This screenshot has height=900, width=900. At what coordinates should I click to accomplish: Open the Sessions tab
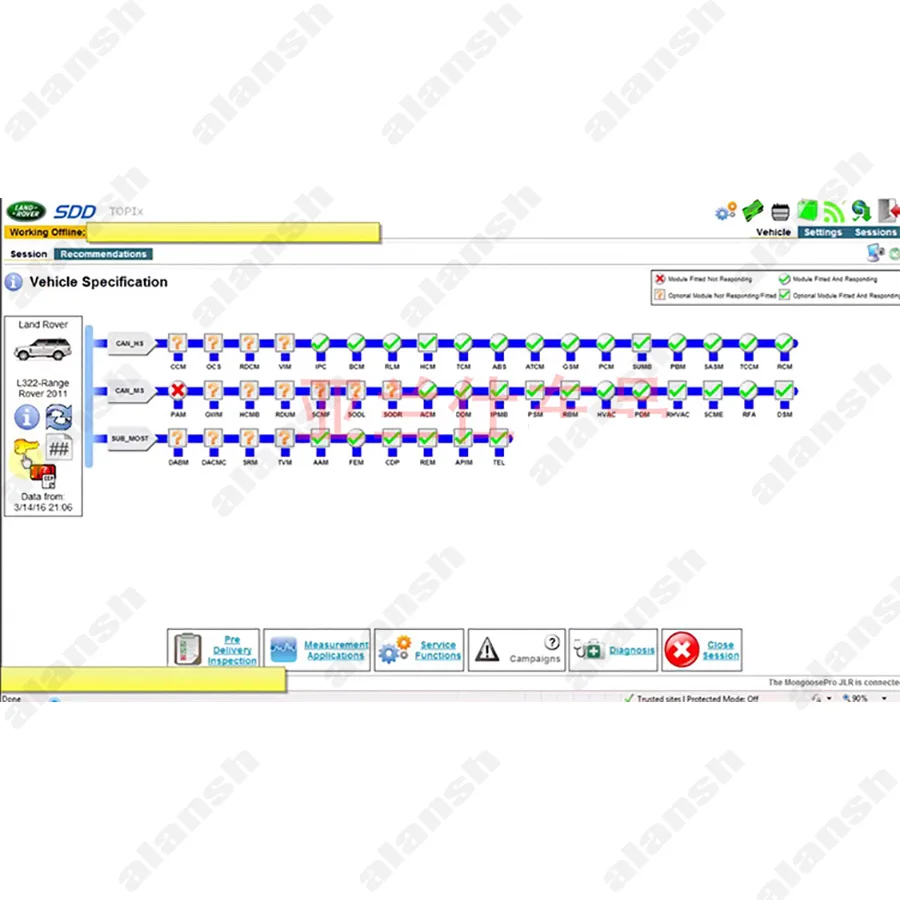[875, 232]
